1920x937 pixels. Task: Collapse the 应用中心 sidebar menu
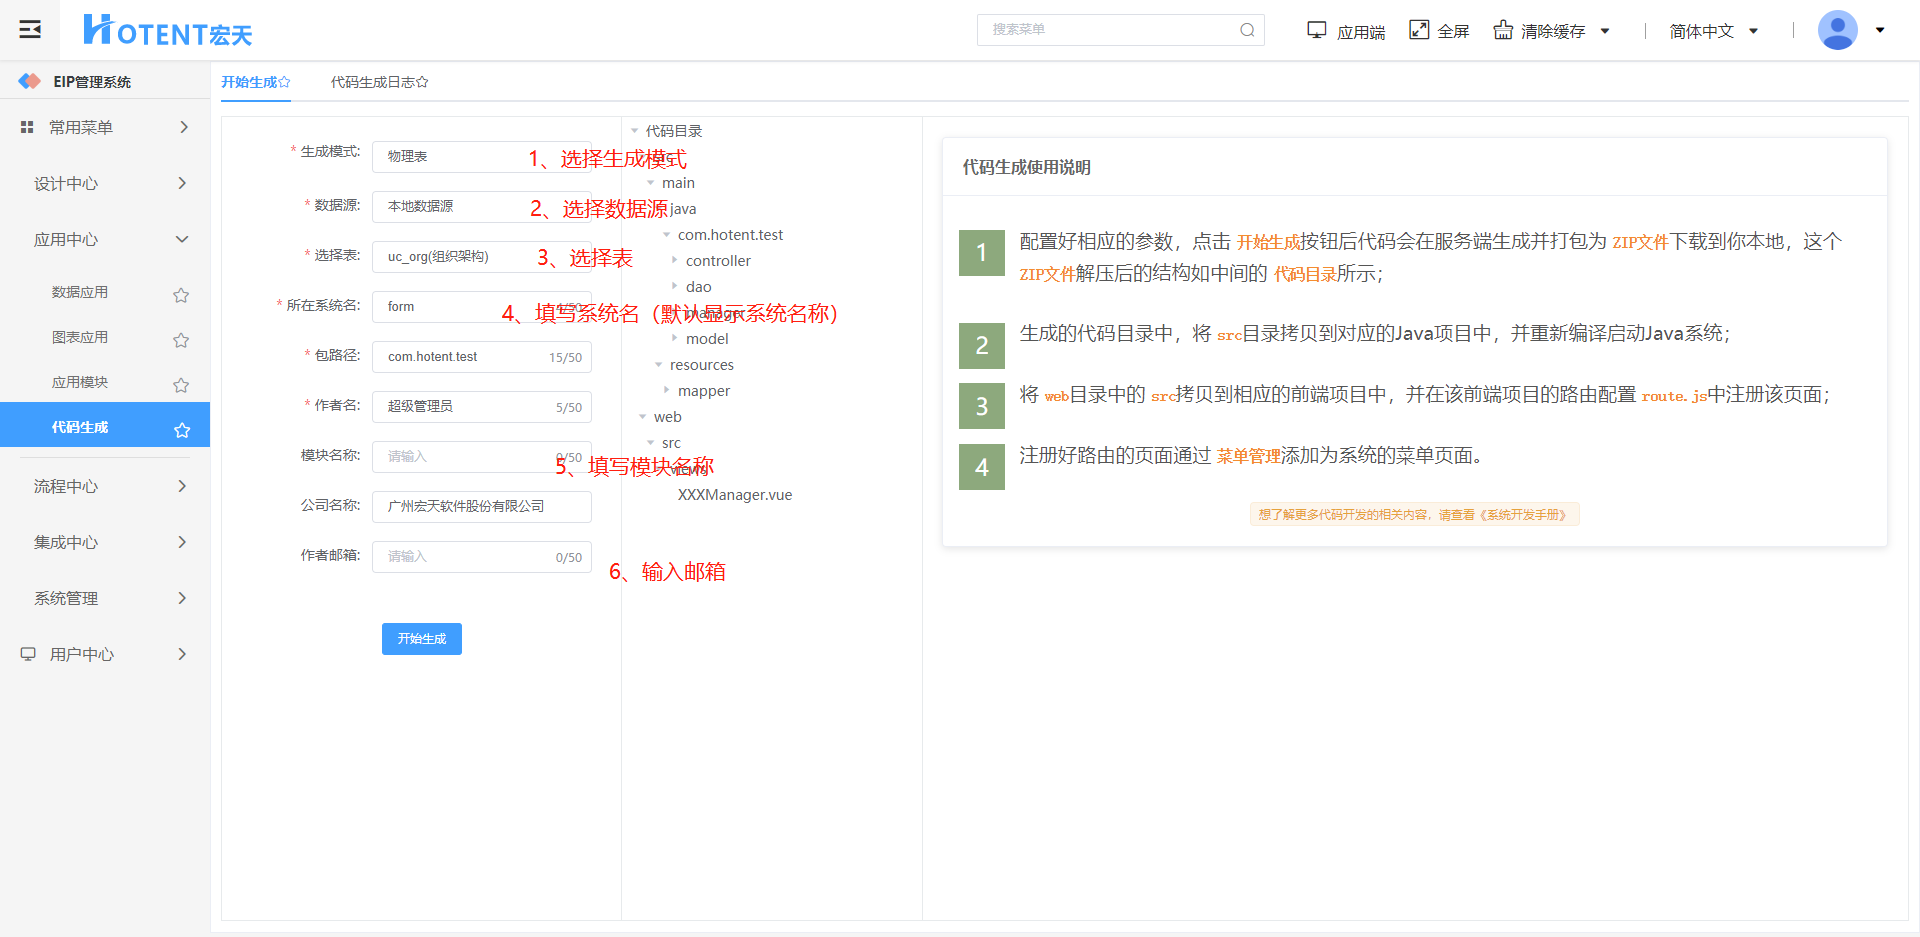[105, 239]
